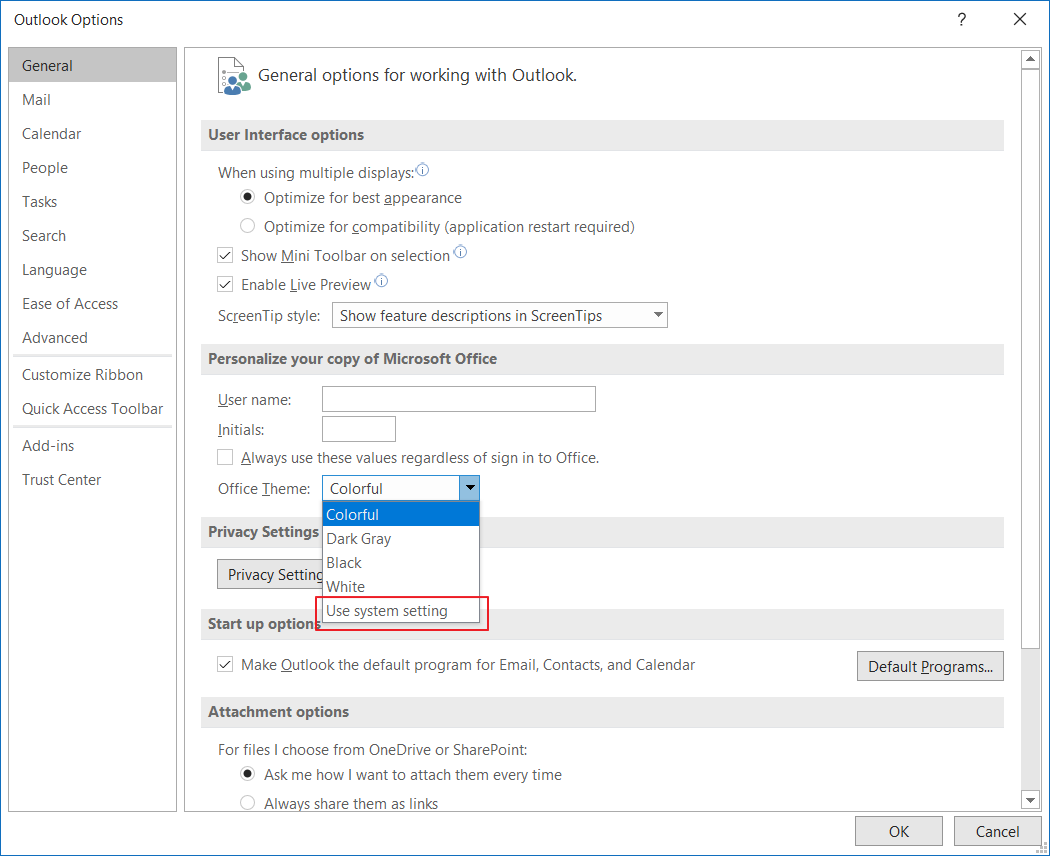Click the vertical scrollbar thumb
The image size is (1050, 856).
(1031, 358)
